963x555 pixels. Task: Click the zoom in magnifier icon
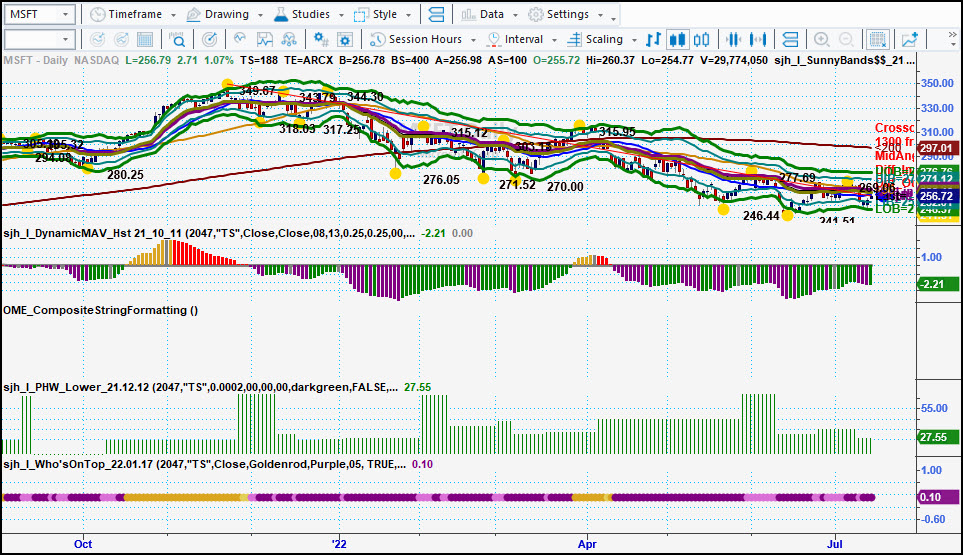click(x=822, y=39)
